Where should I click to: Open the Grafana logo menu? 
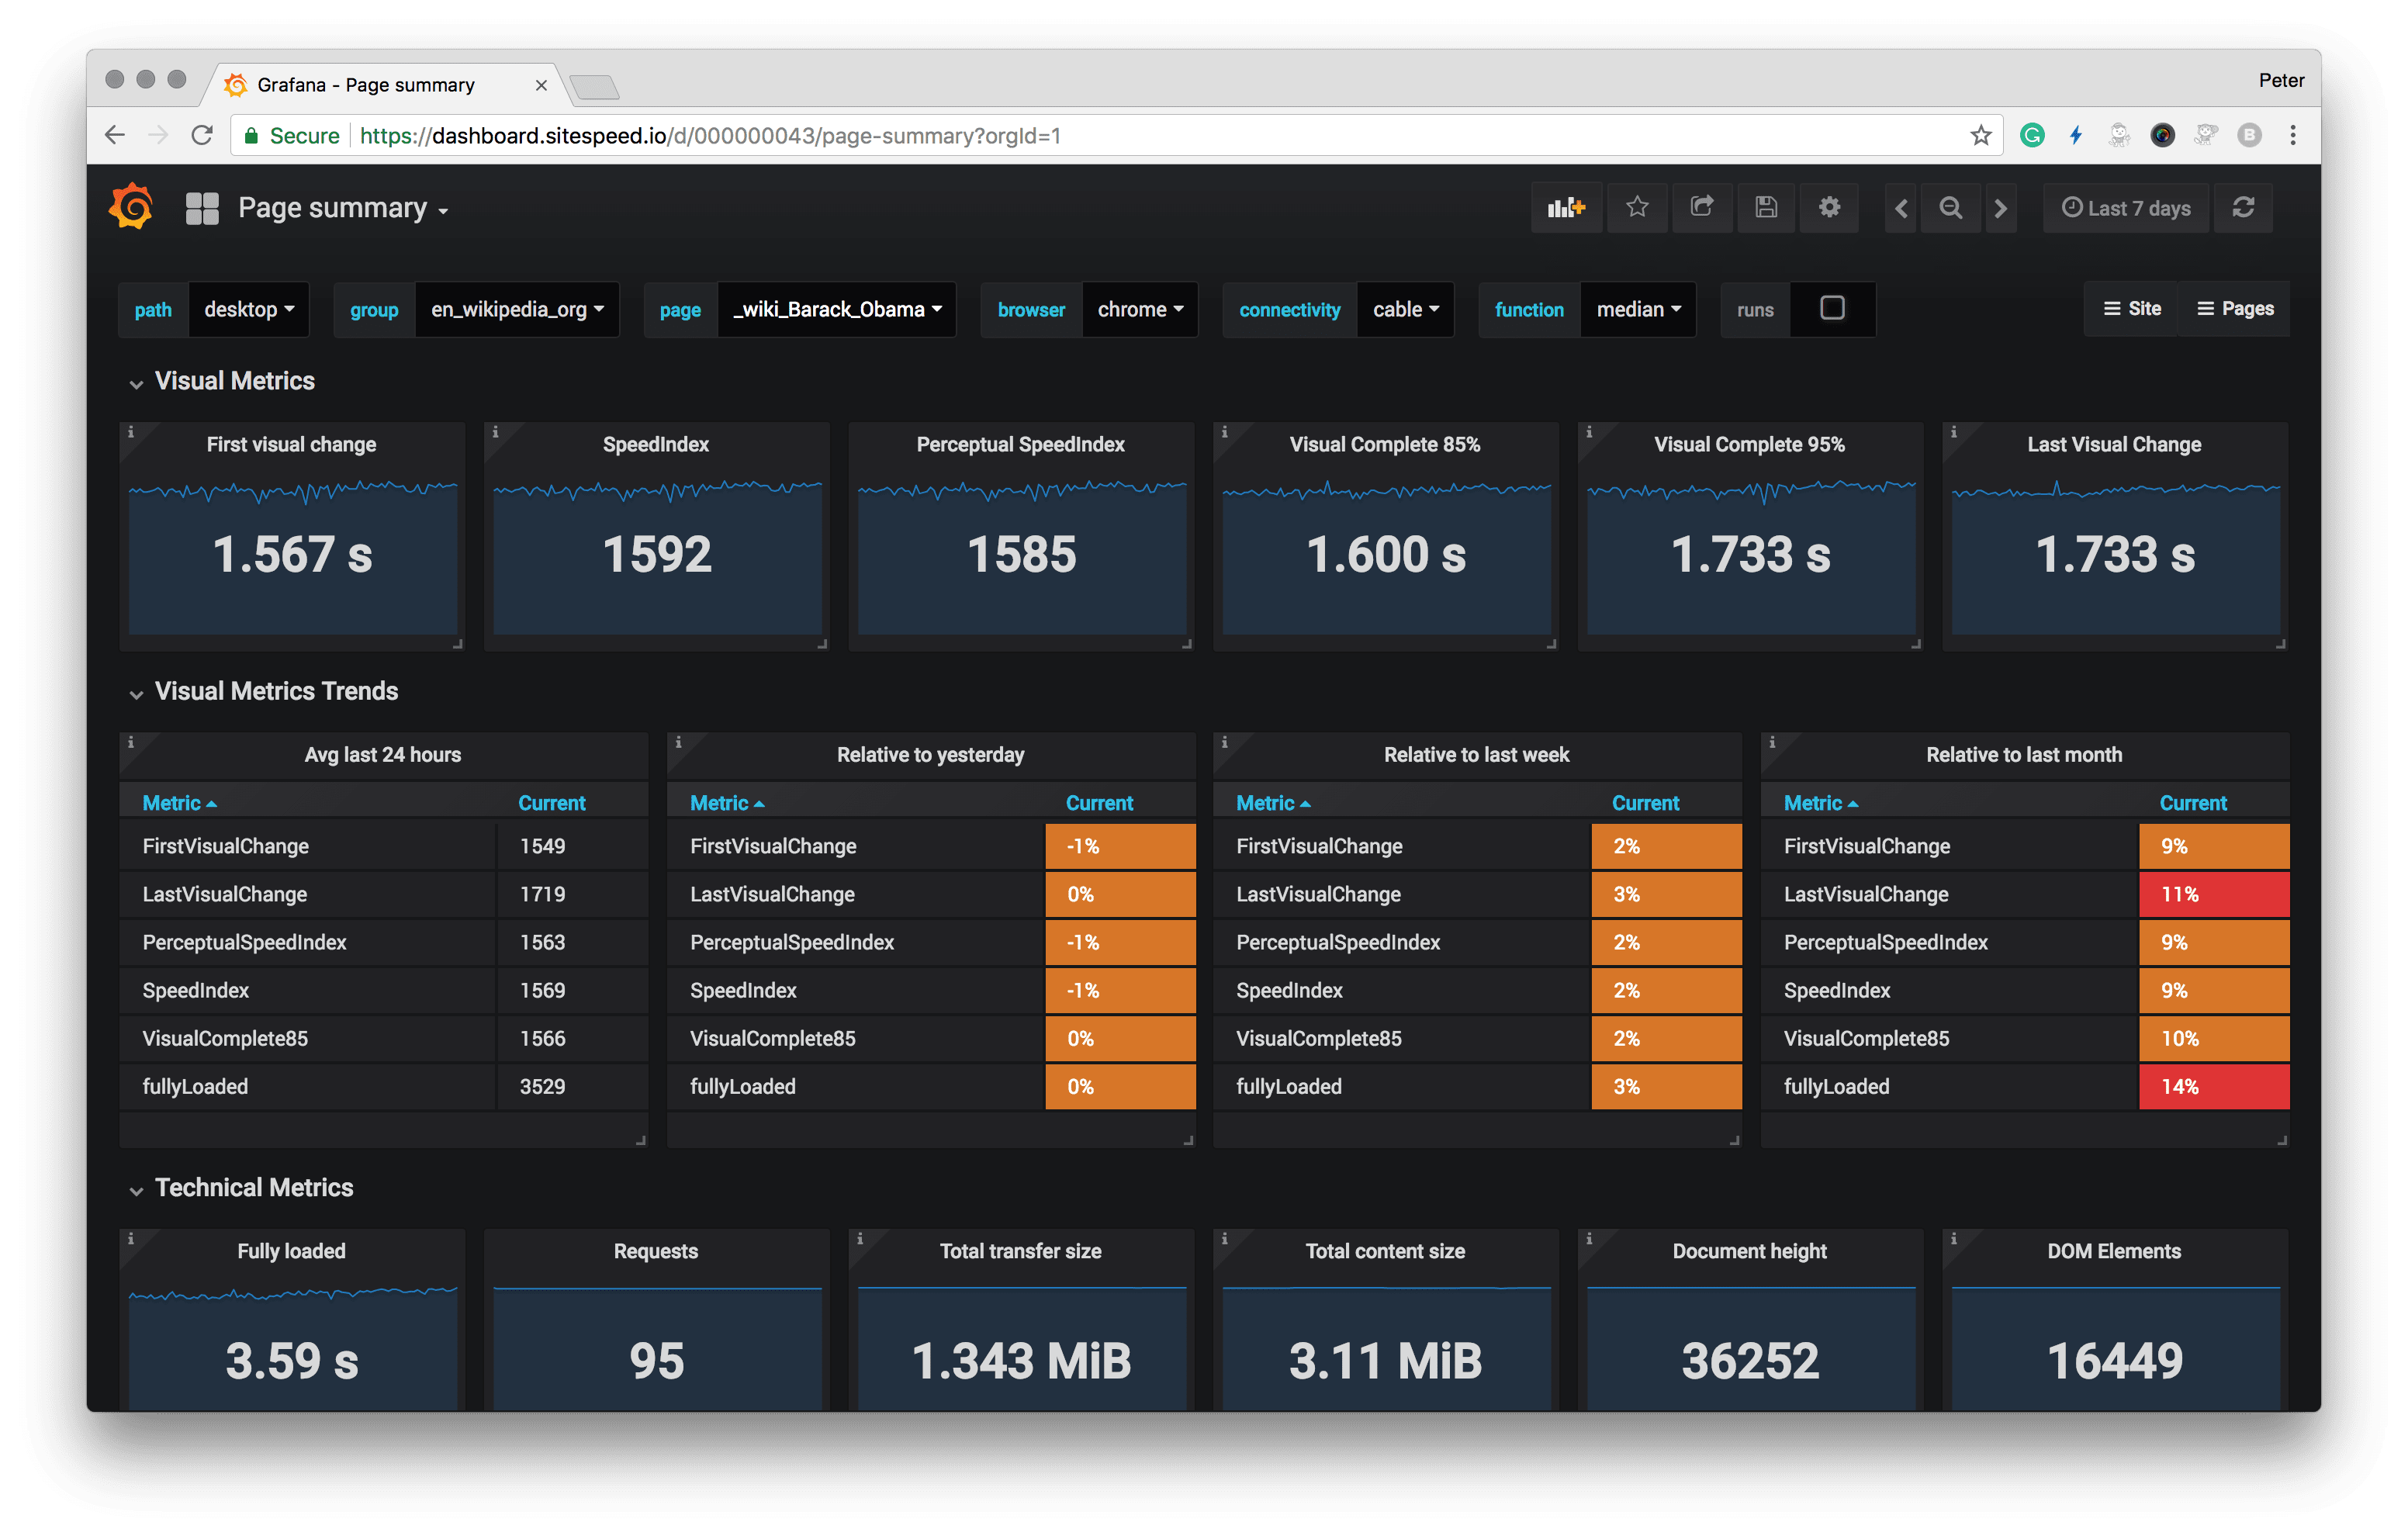[x=131, y=207]
